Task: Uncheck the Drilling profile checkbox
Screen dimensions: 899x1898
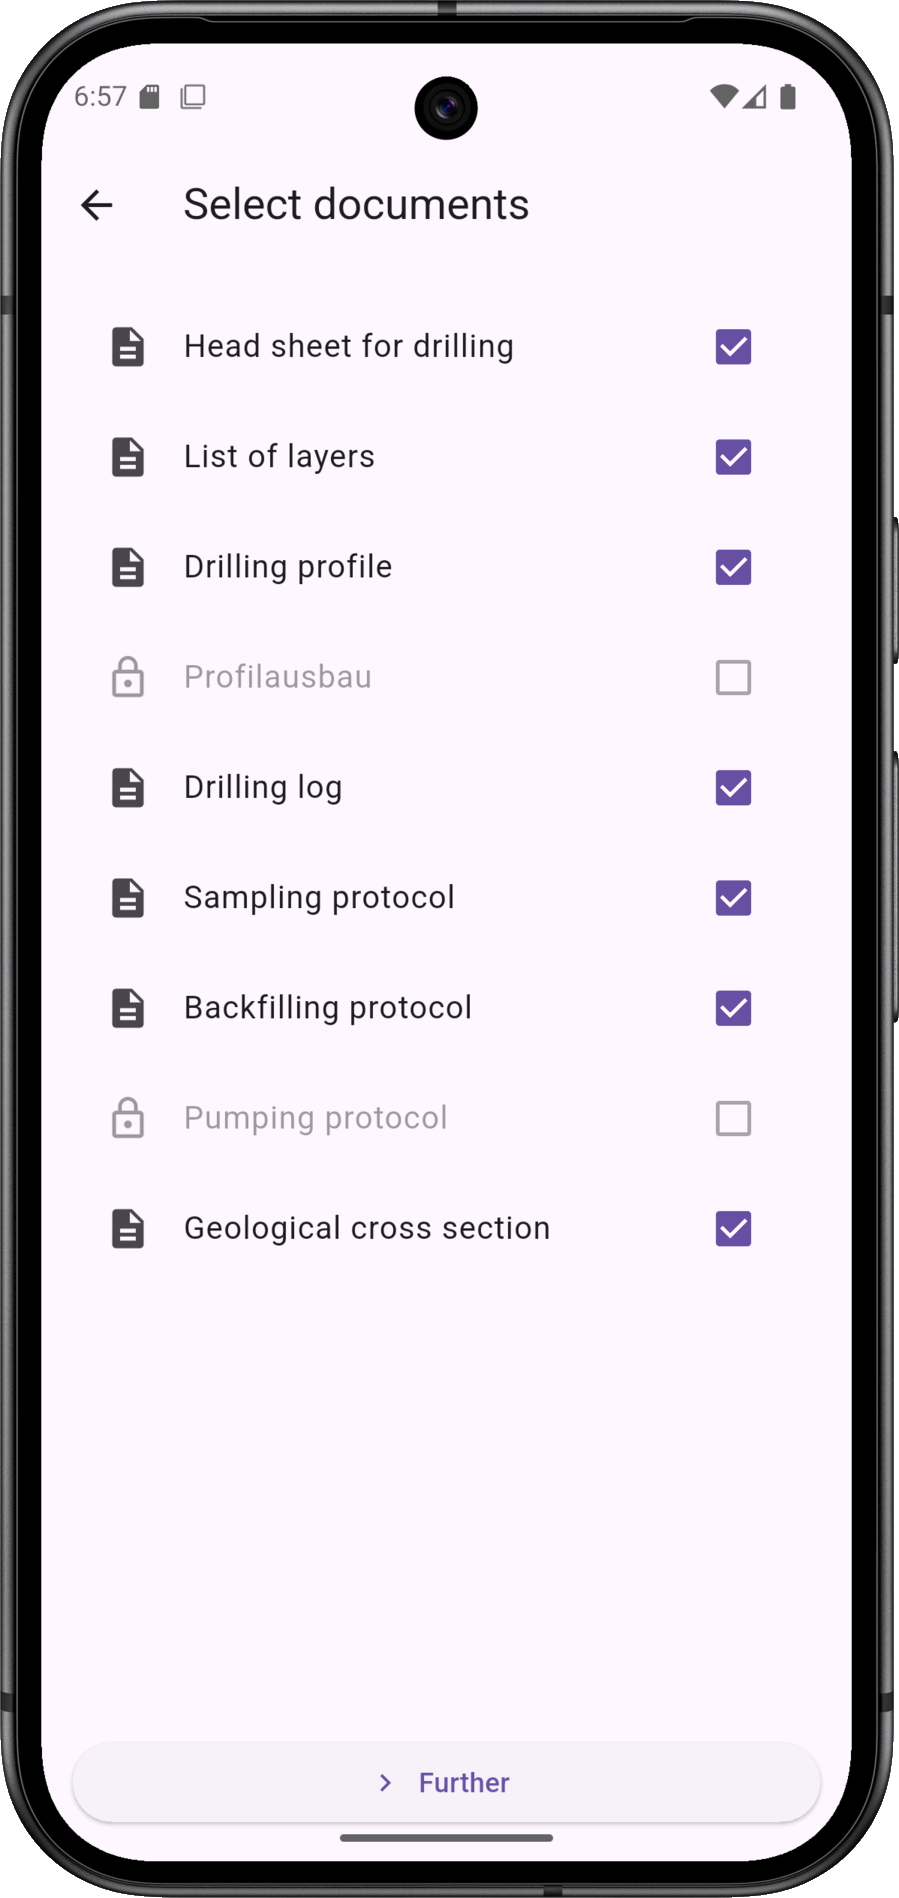Action: (733, 567)
